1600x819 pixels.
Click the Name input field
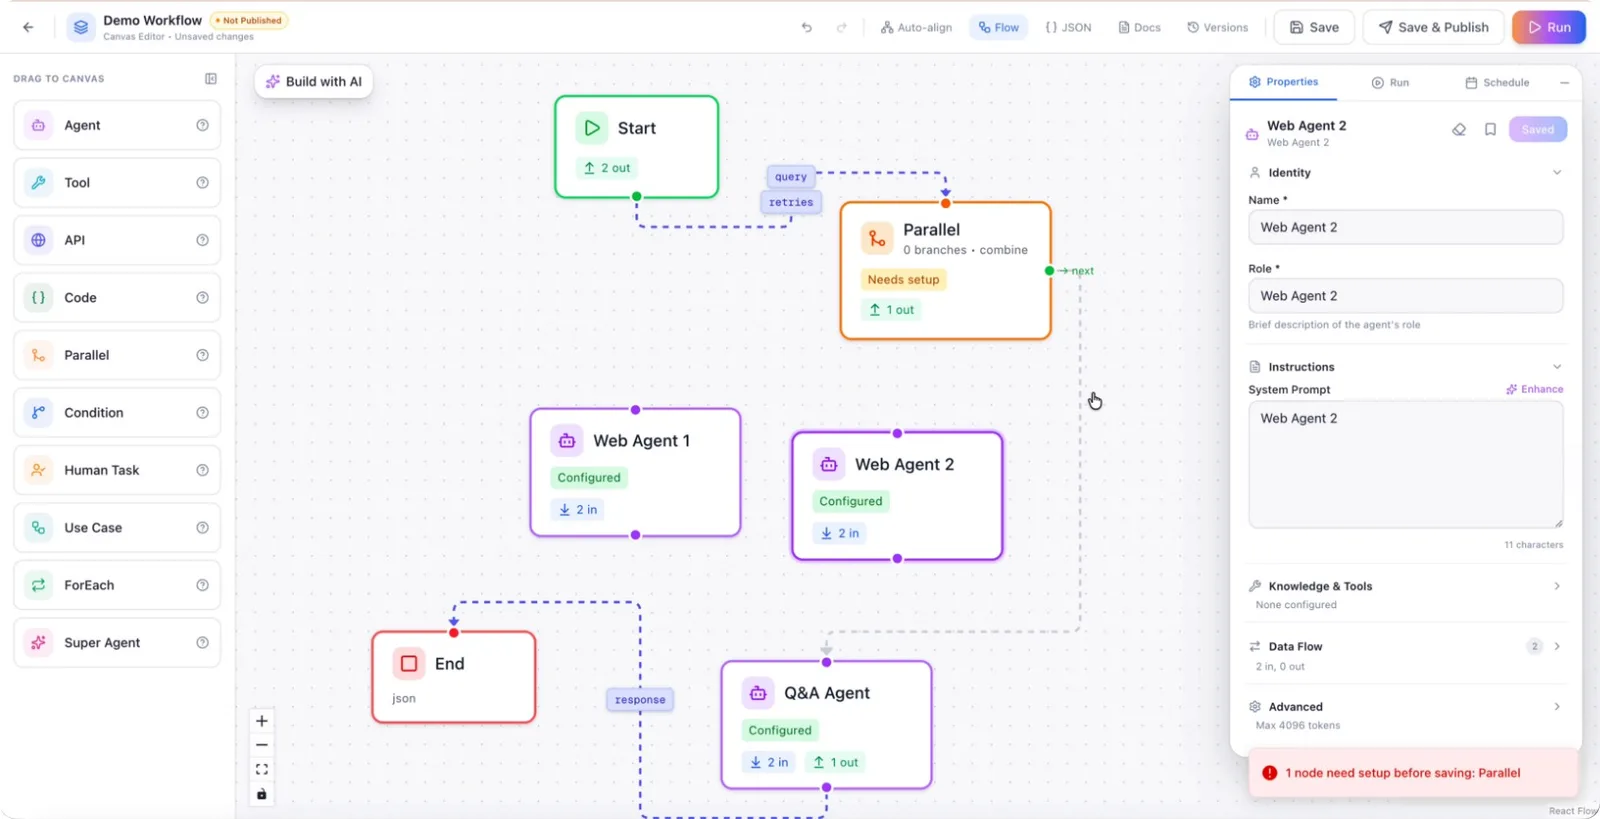point(1405,227)
